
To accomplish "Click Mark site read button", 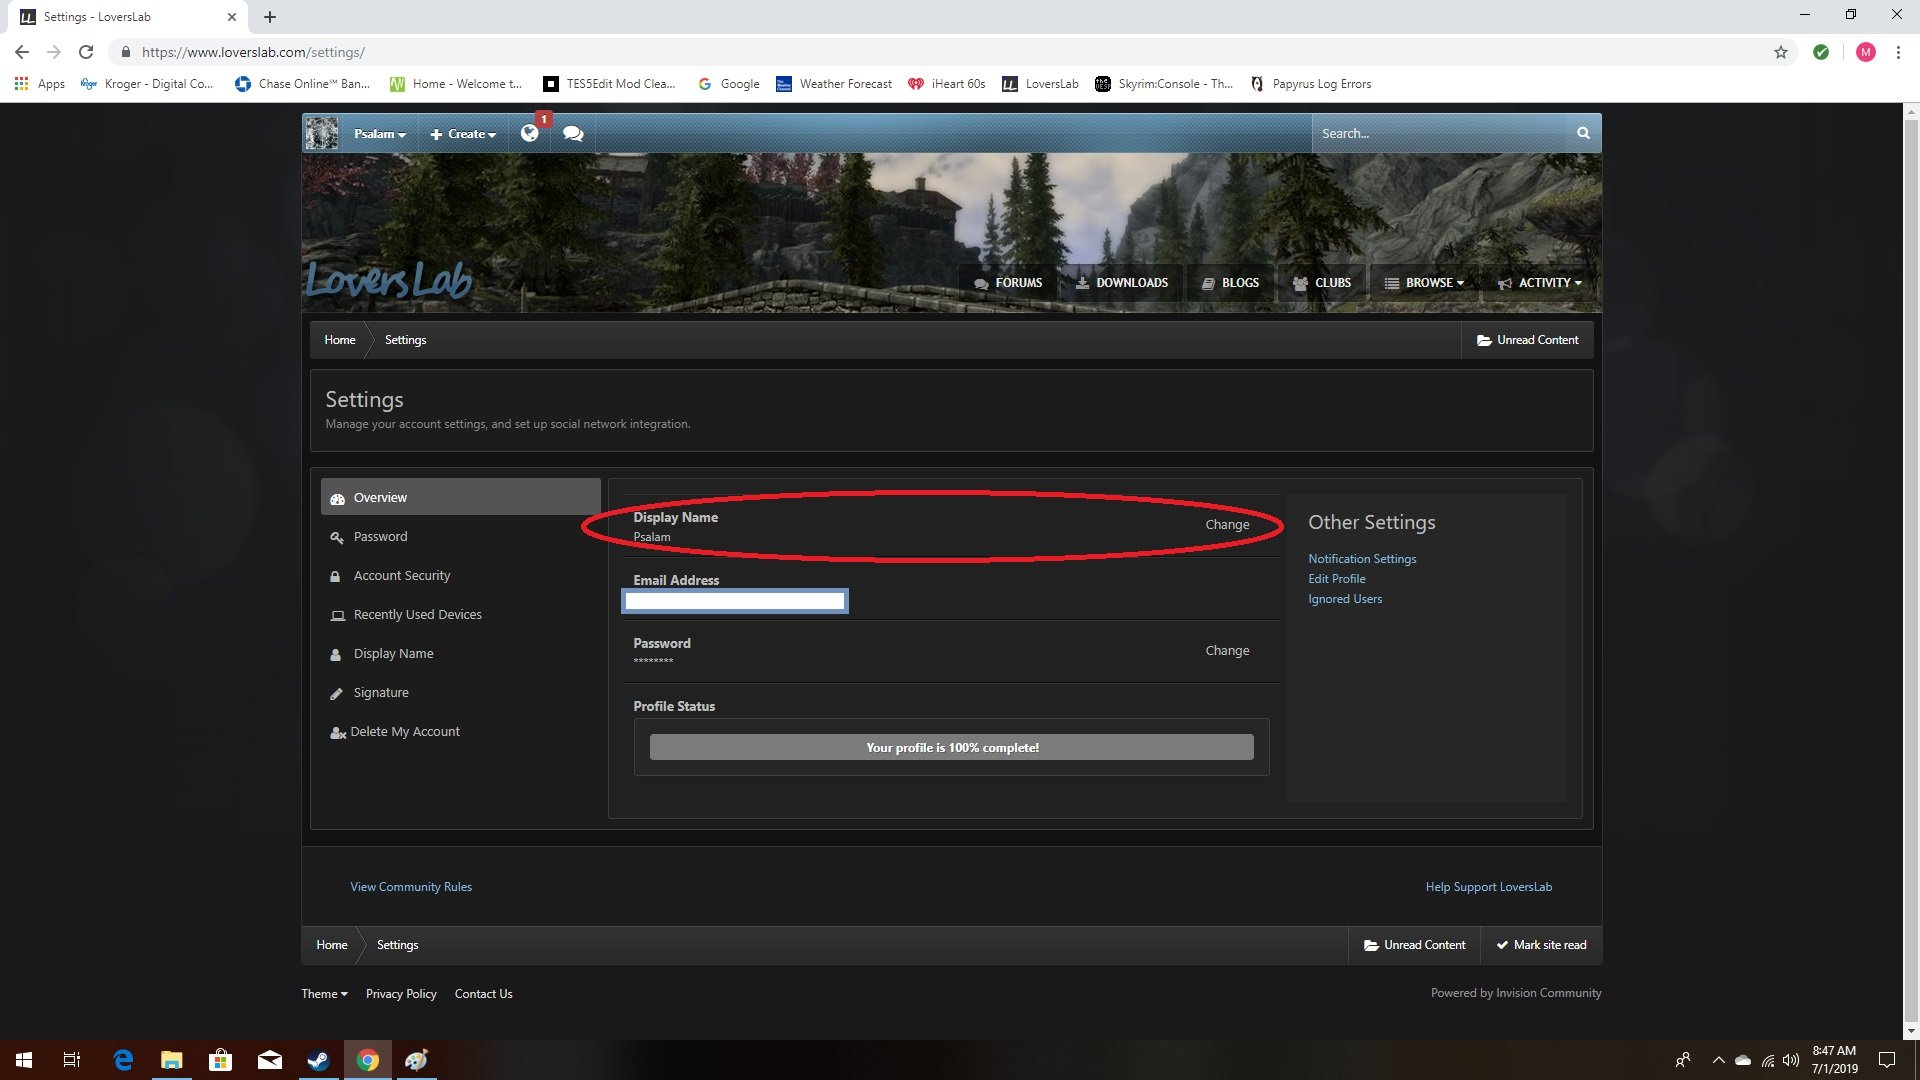I will [x=1541, y=945].
